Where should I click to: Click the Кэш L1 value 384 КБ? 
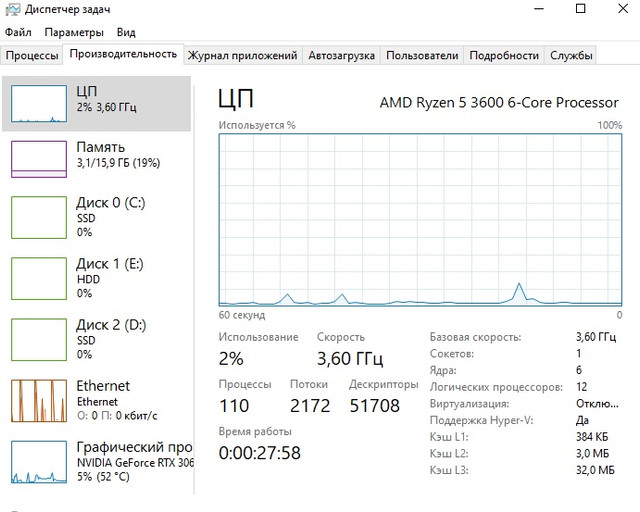click(592, 437)
